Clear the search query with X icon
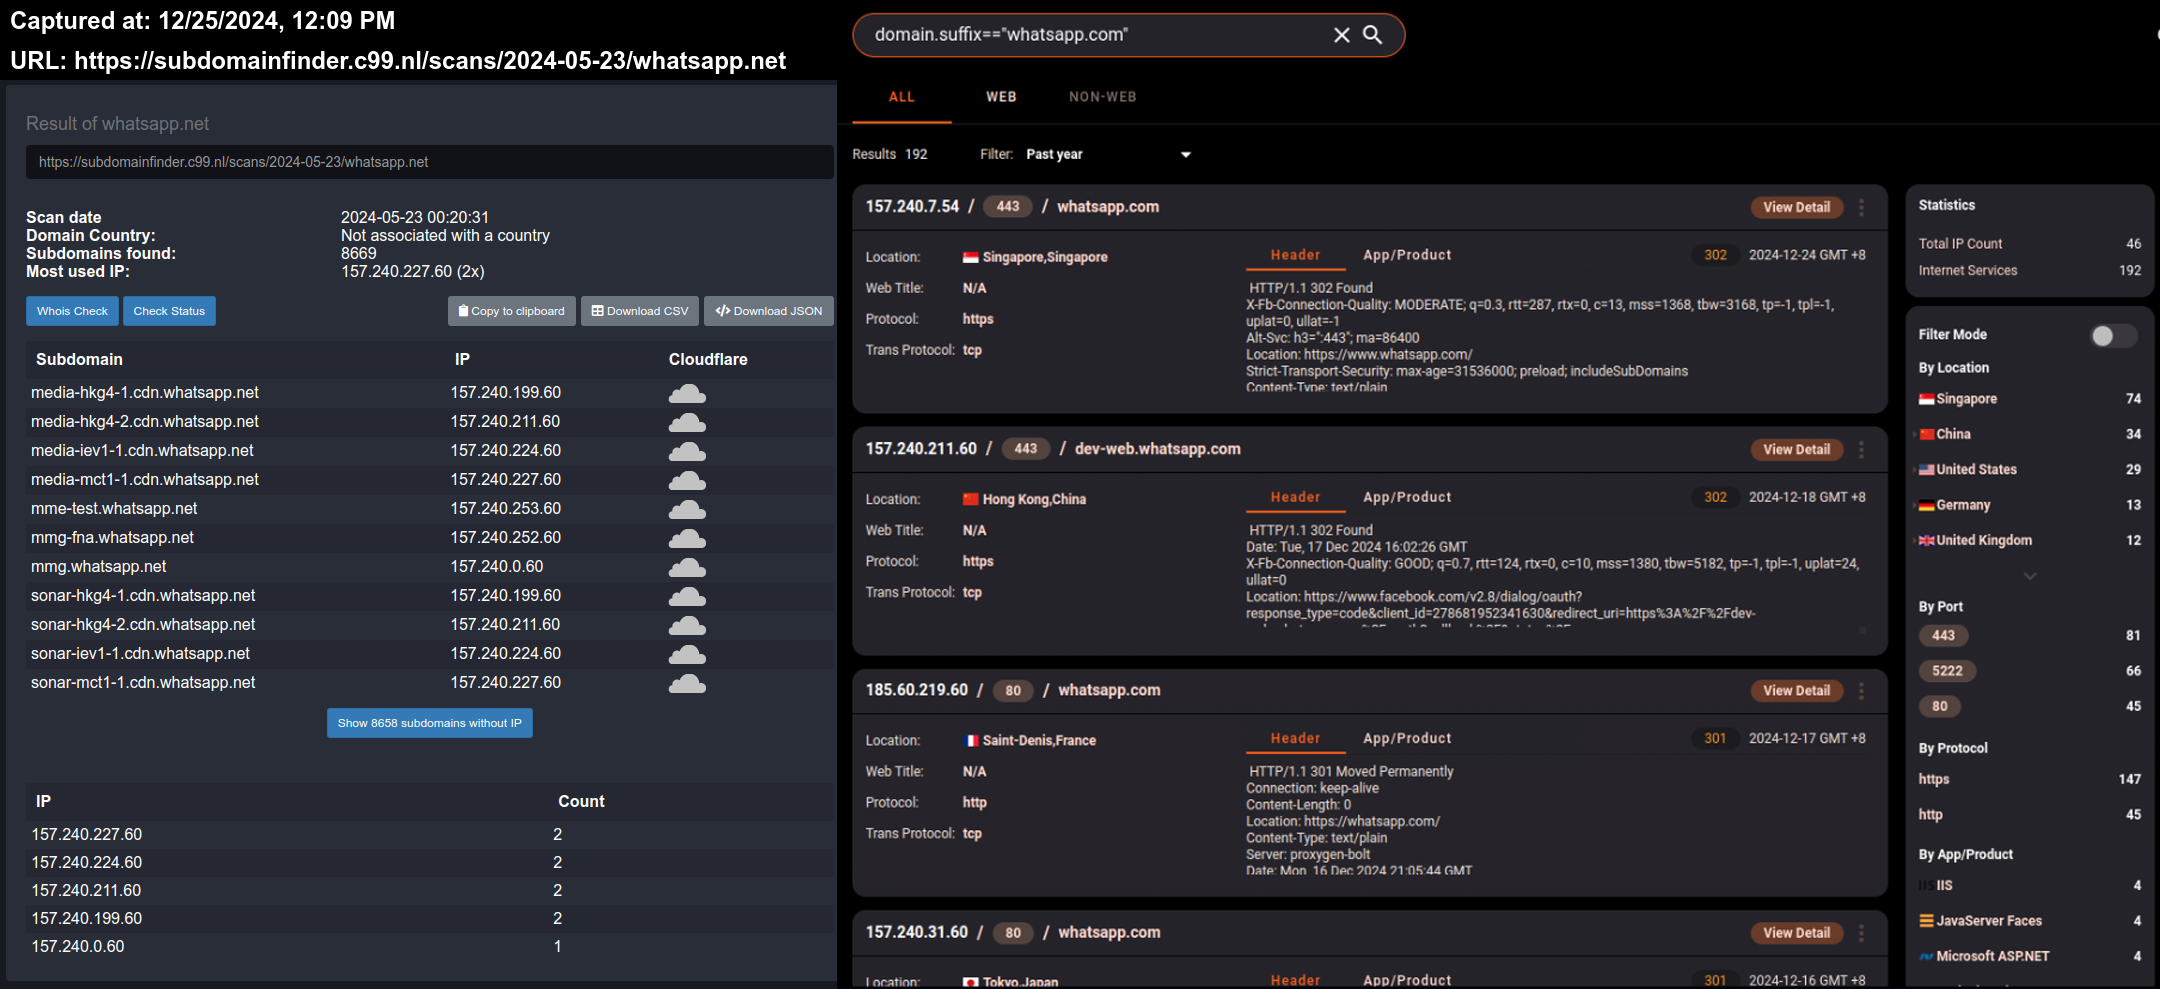Image resolution: width=2160 pixels, height=989 pixels. (1341, 35)
